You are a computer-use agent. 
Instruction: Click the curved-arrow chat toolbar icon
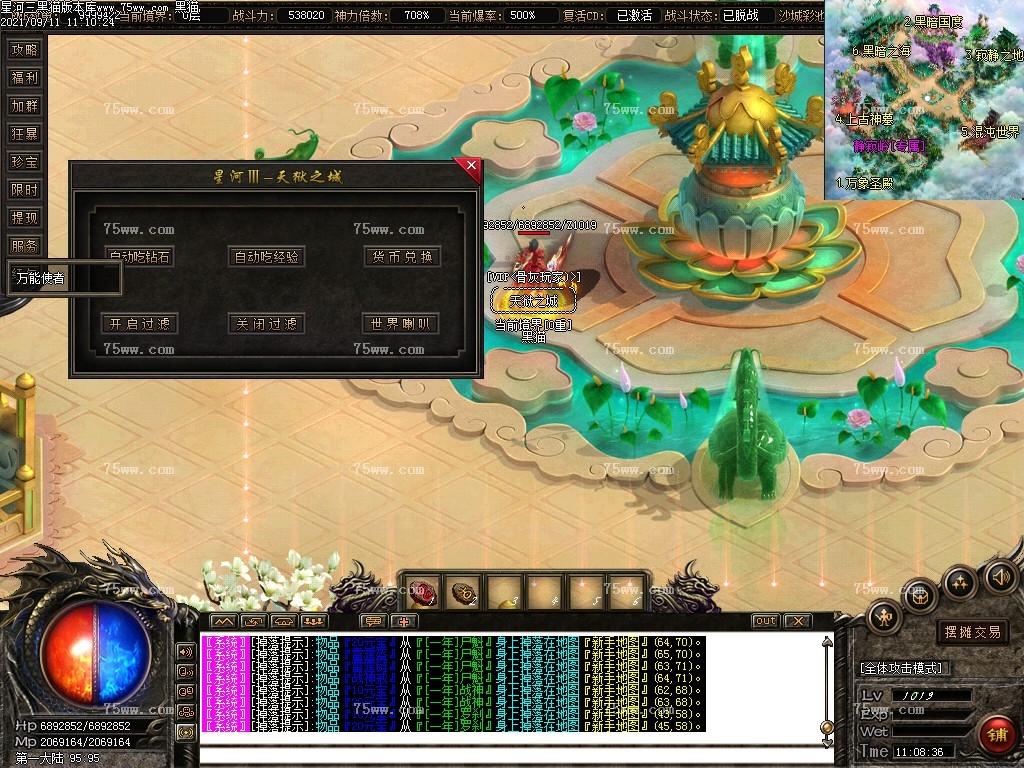[253, 621]
